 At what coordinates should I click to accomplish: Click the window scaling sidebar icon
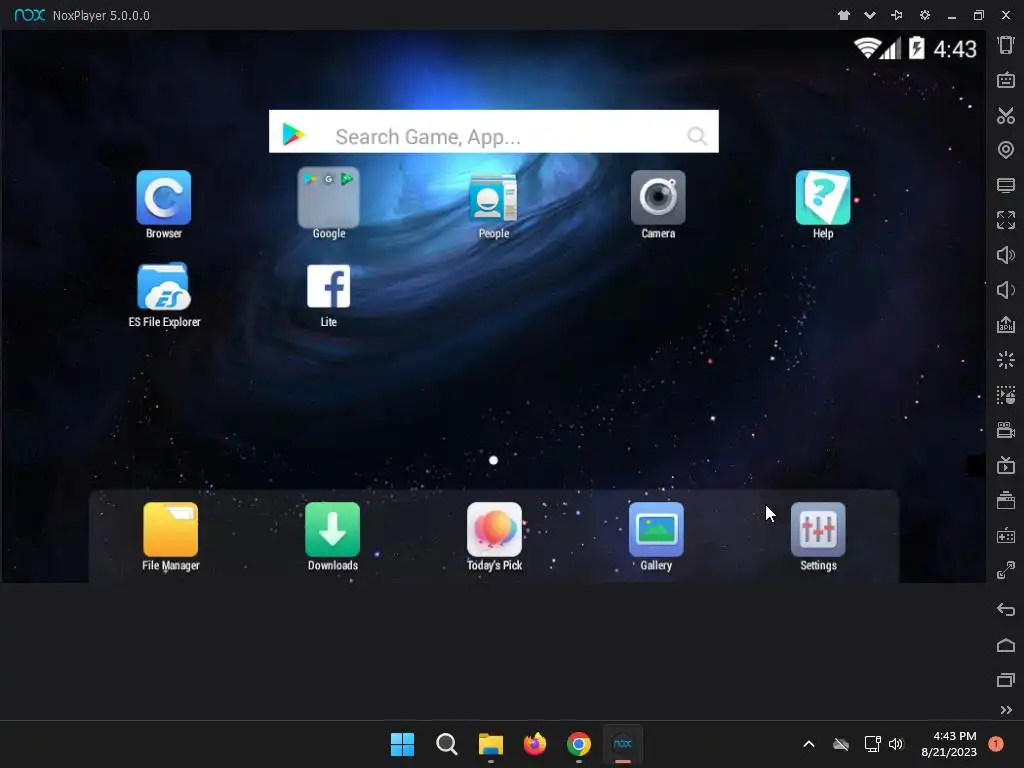pyautogui.click(x=1006, y=571)
